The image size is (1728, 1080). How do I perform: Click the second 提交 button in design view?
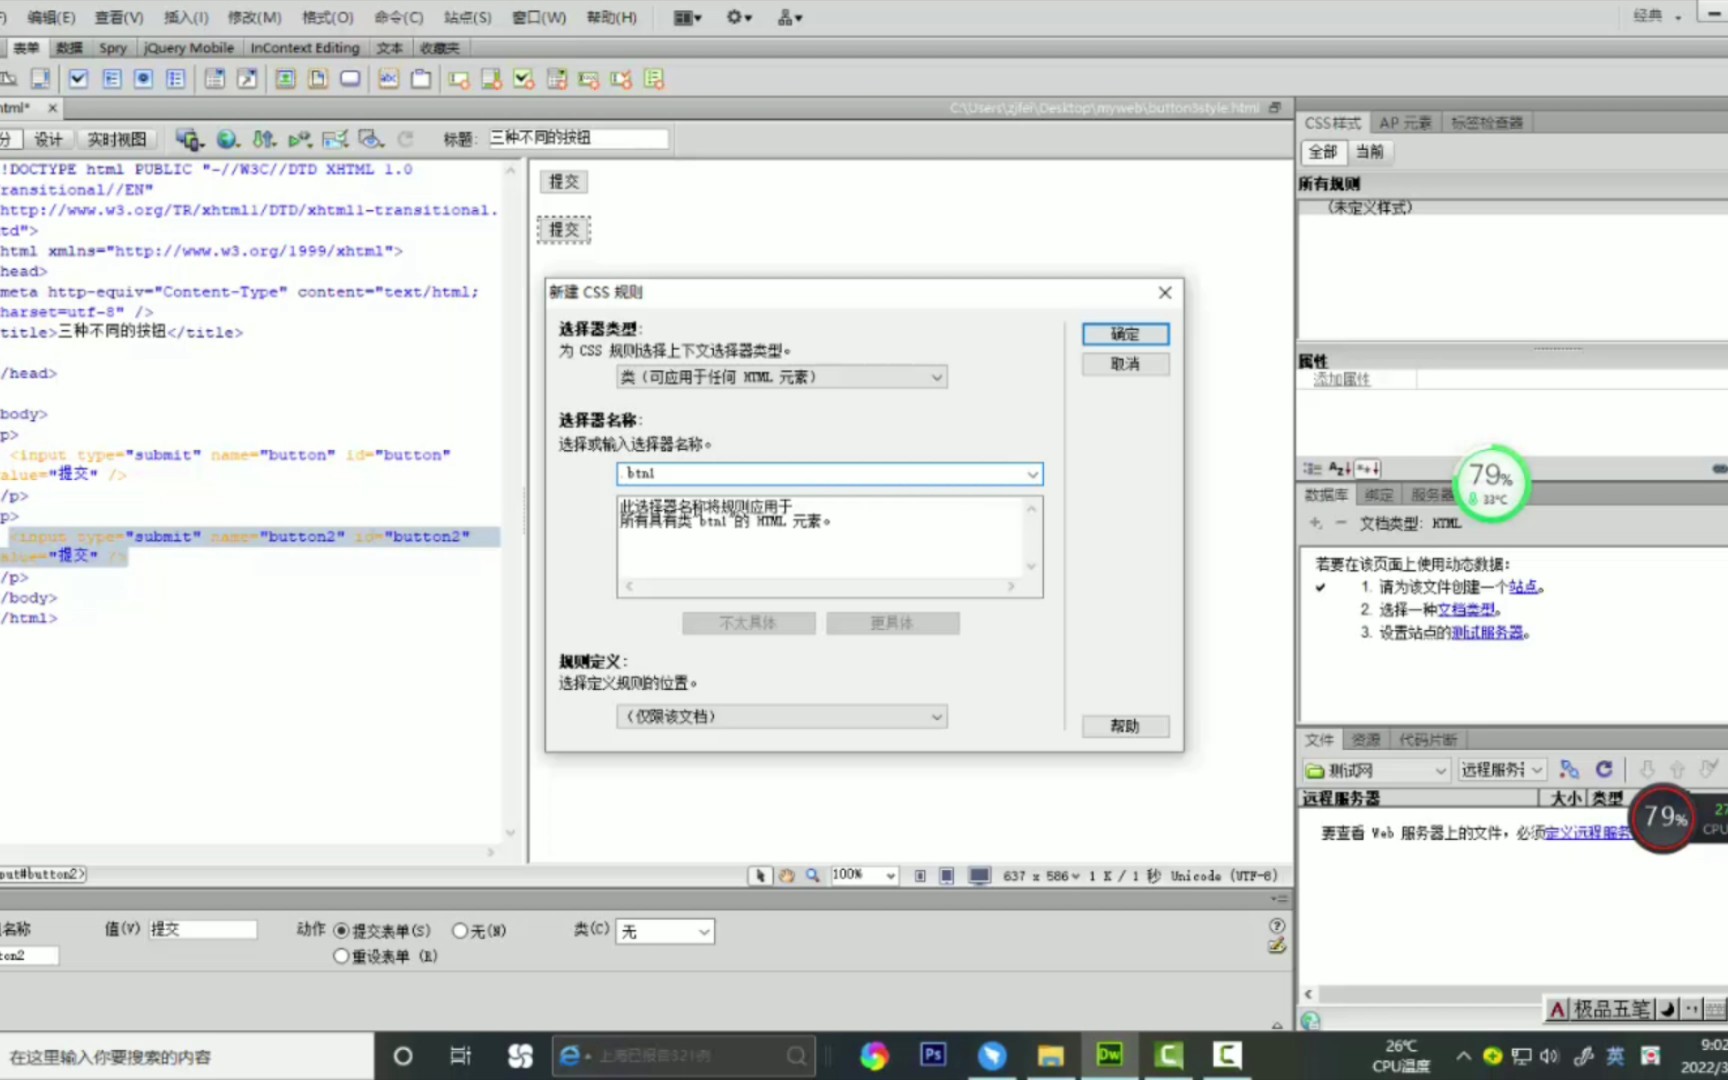click(x=564, y=229)
